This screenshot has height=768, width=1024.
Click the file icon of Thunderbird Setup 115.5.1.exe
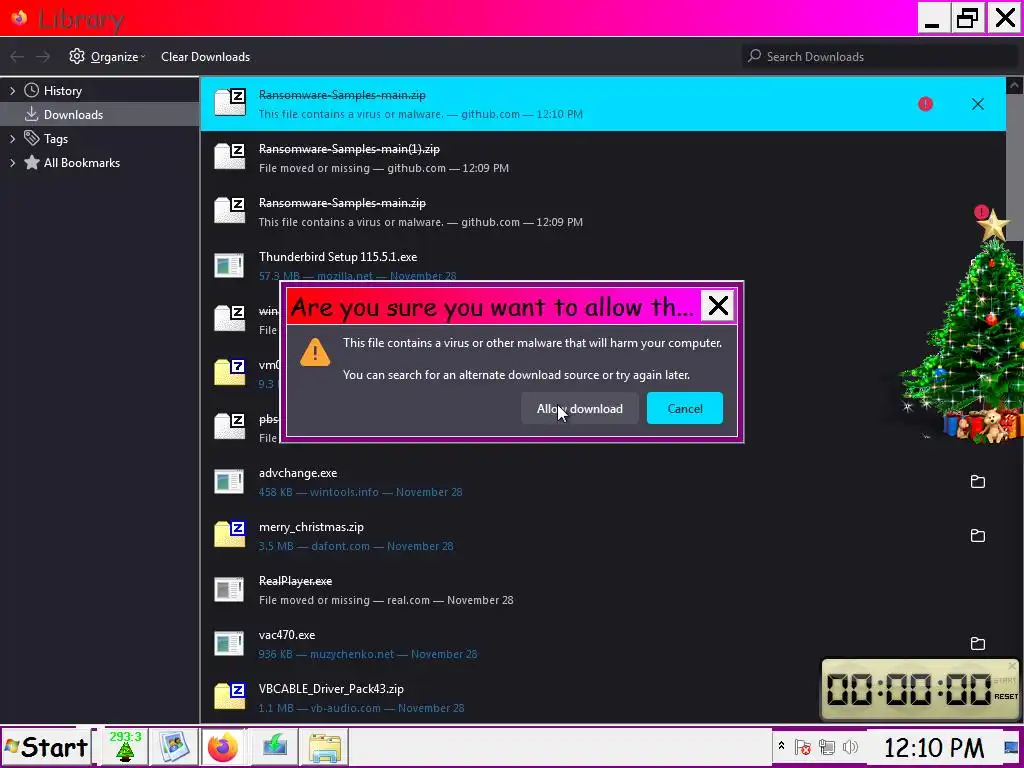pyautogui.click(x=229, y=266)
